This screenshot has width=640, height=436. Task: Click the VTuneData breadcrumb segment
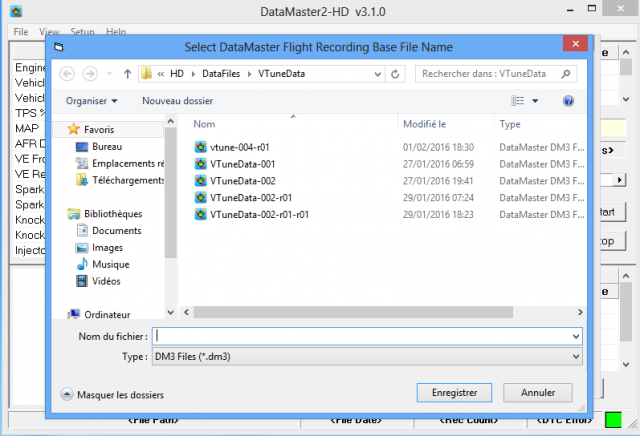tap(282, 74)
